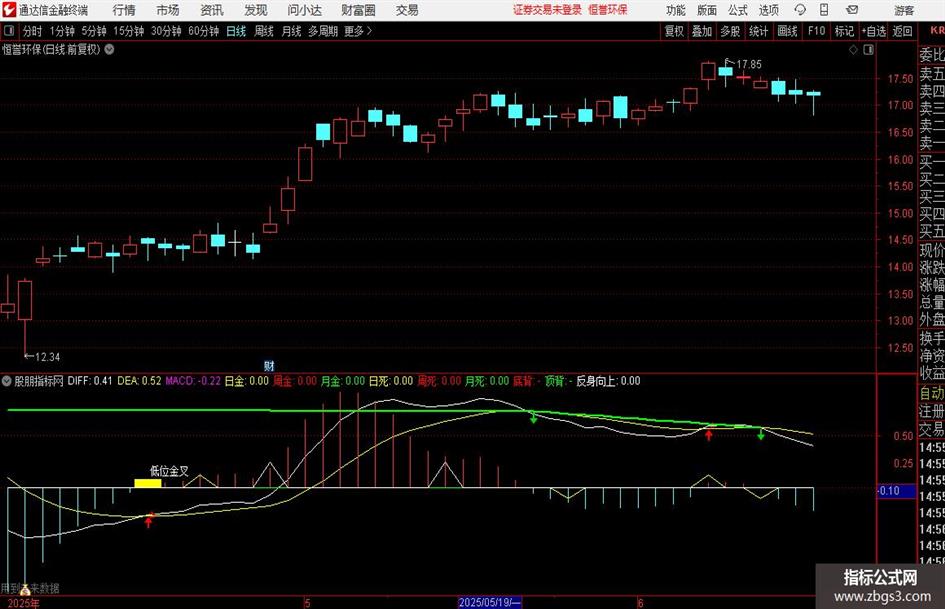Click the 复权 toolbar button
Image resolution: width=945 pixels, height=609 pixels.
point(674,31)
